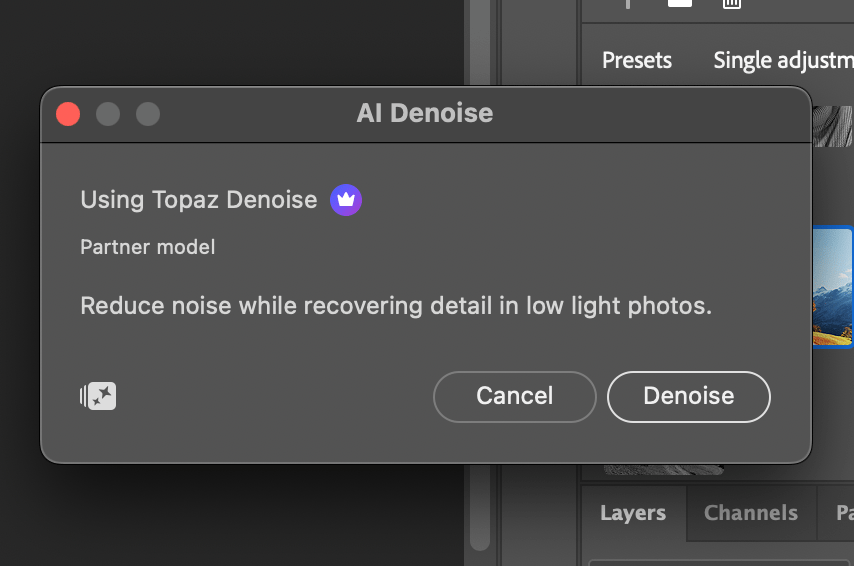
Task: Choose the black-and-white striped preset thumbnail
Action: [832, 126]
